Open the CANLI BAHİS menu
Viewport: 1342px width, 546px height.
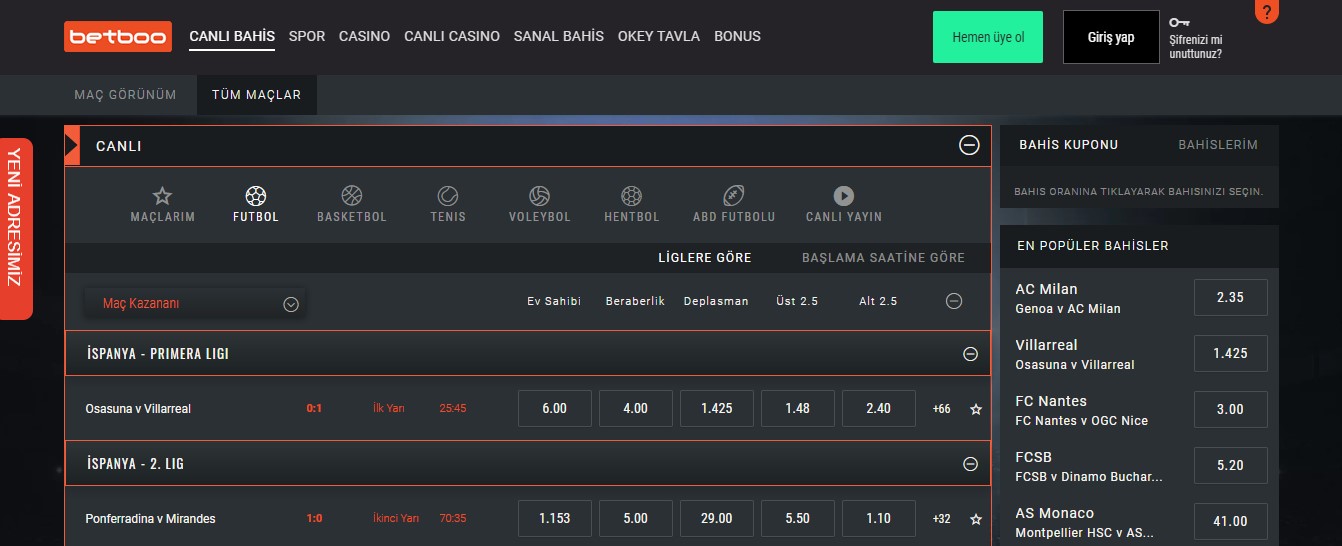(232, 36)
